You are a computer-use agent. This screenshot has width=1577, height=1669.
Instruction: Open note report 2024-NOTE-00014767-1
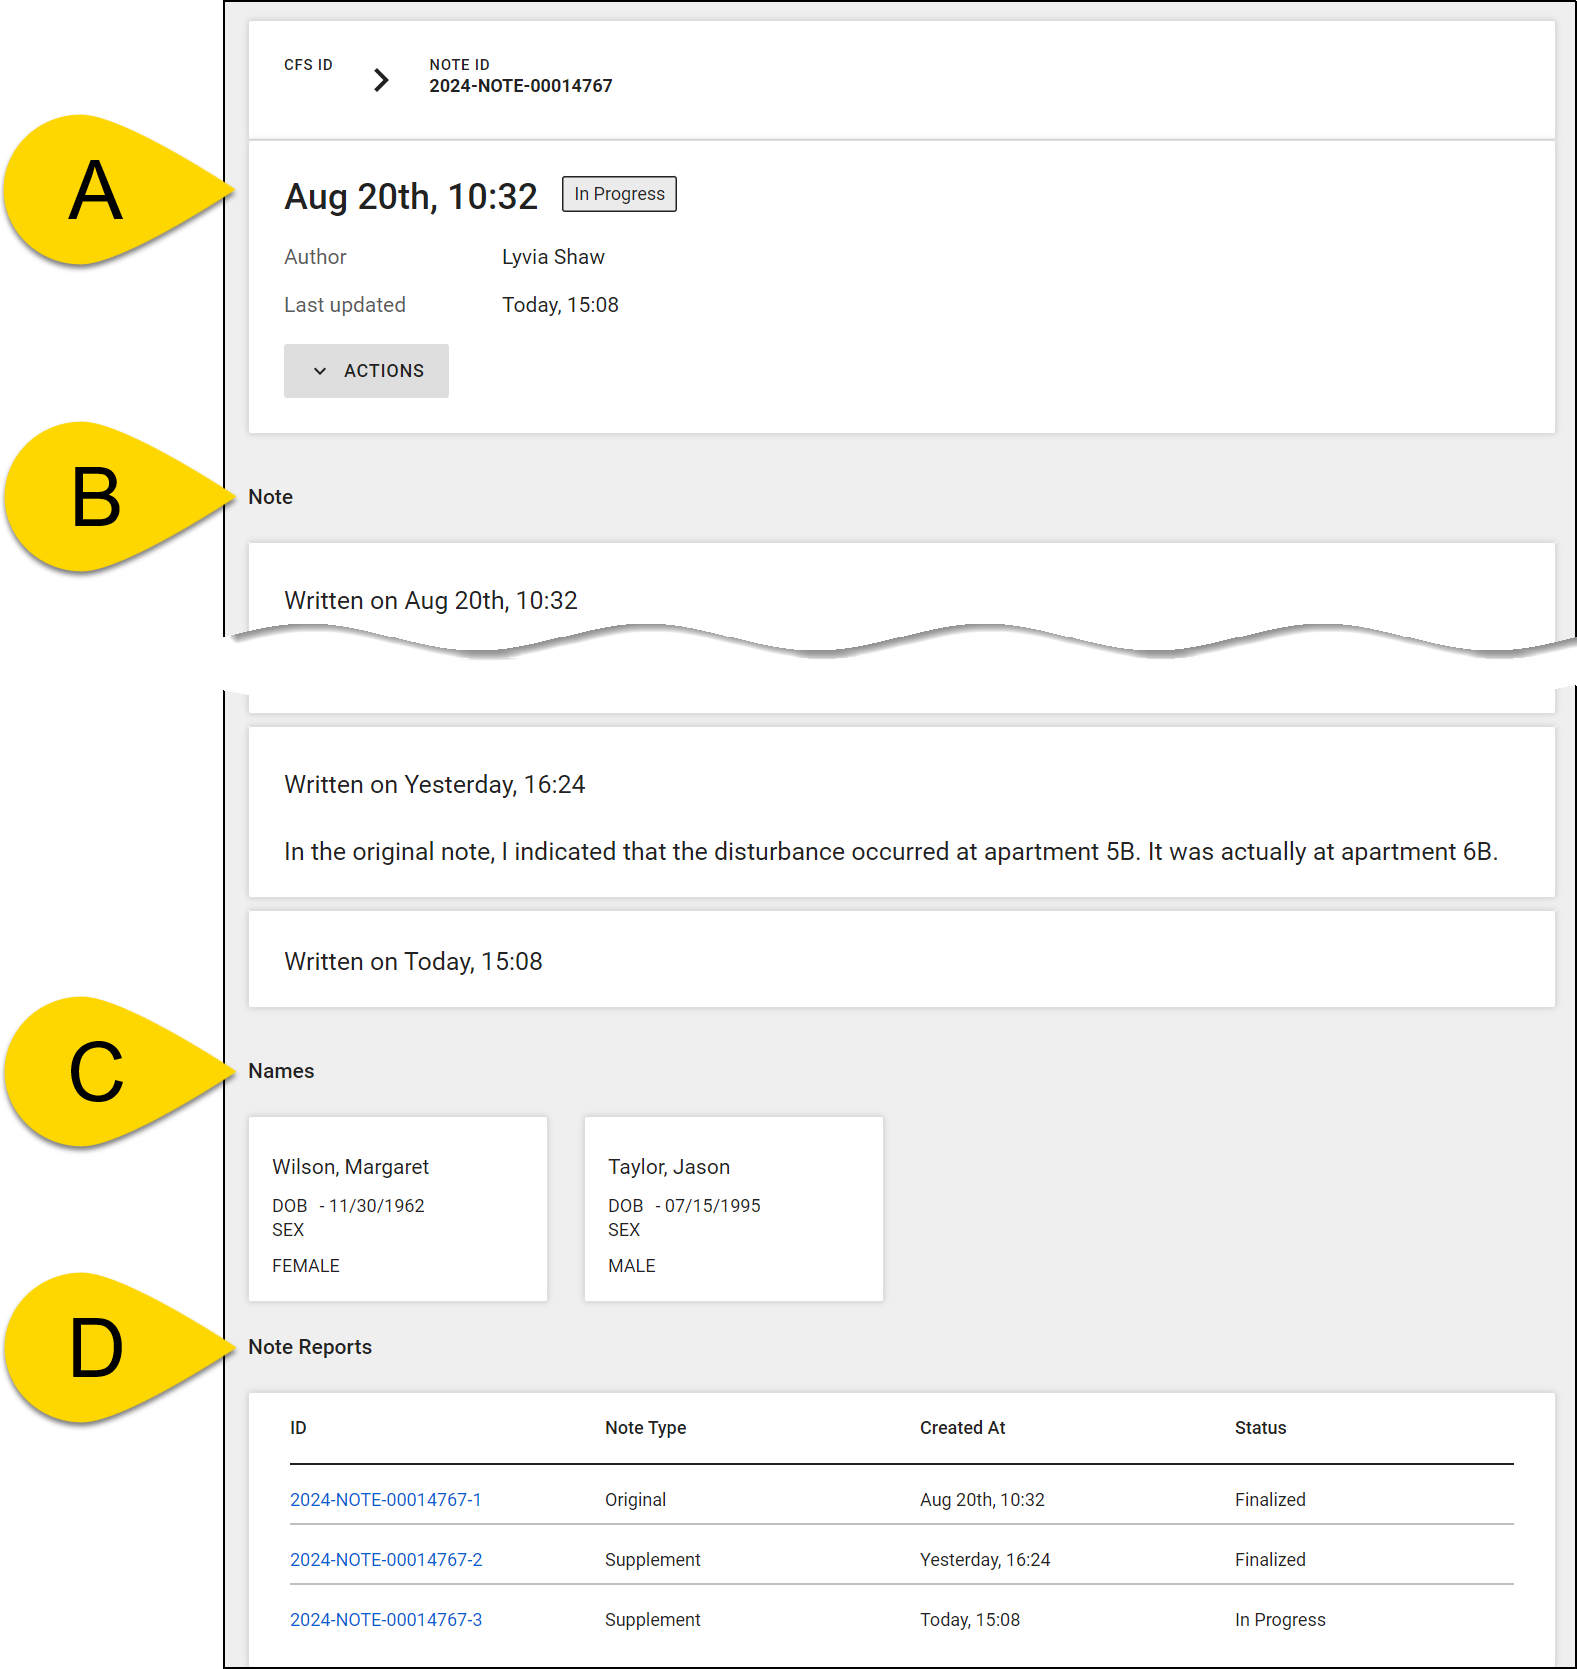coord(385,1499)
